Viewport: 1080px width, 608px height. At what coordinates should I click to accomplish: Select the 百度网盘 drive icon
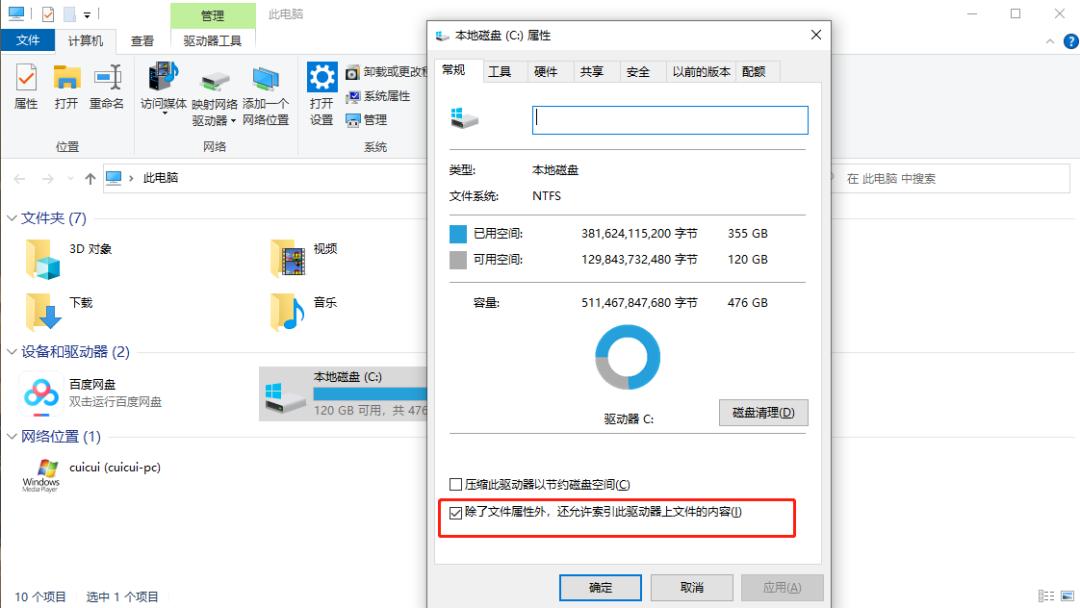click(41, 394)
